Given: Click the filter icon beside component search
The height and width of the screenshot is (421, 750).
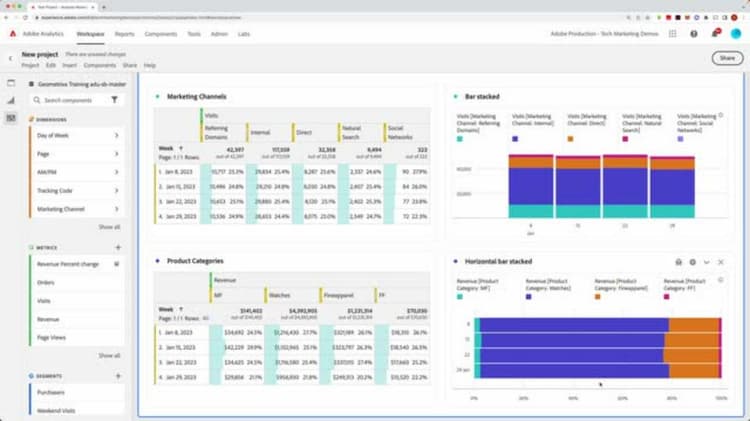Looking at the screenshot, I should coord(114,100).
